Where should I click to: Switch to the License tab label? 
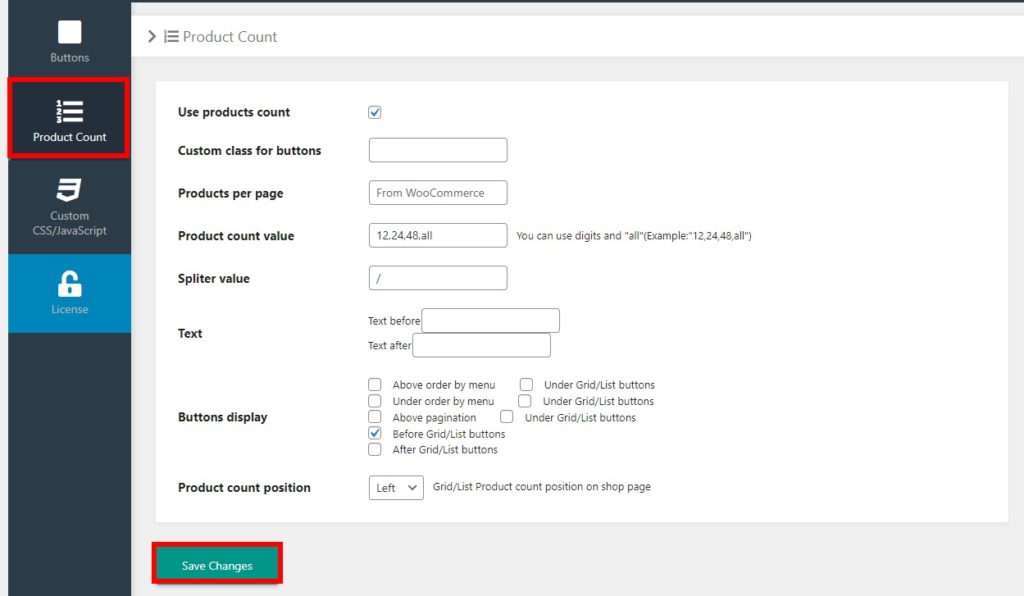click(x=69, y=309)
